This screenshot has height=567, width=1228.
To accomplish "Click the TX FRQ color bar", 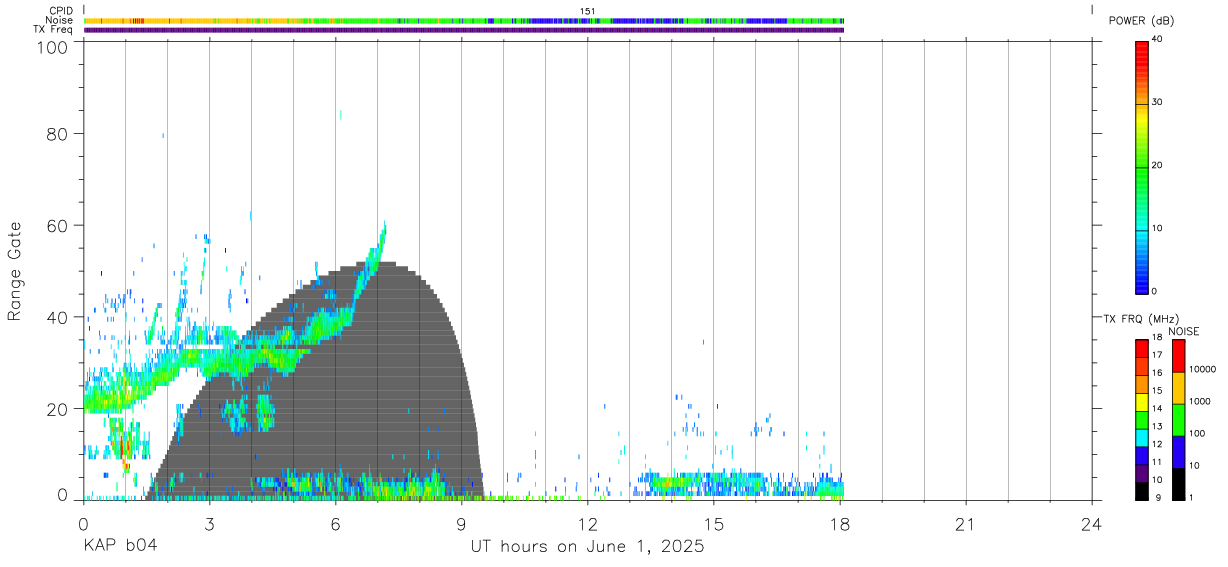I will click(x=1141, y=419).
